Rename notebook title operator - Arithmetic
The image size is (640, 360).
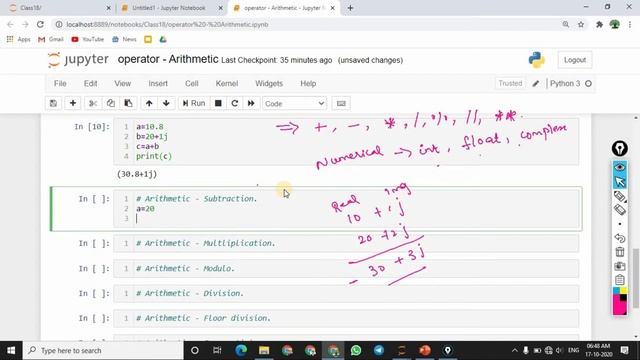pos(168,59)
